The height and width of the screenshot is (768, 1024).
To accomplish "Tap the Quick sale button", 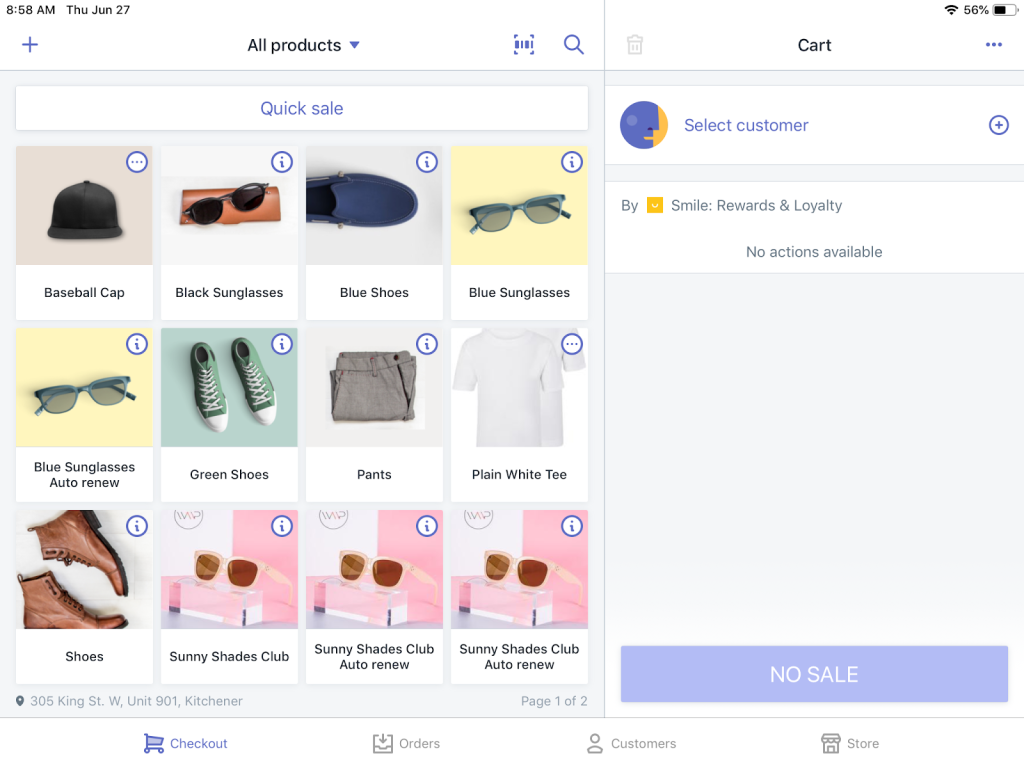I will (302, 108).
